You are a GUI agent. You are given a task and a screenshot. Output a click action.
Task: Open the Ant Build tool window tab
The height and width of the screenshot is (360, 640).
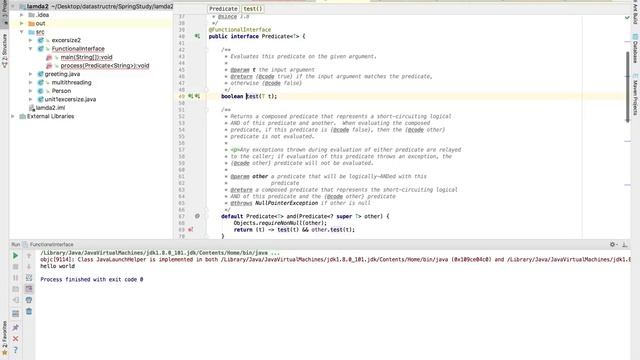(636, 12)
